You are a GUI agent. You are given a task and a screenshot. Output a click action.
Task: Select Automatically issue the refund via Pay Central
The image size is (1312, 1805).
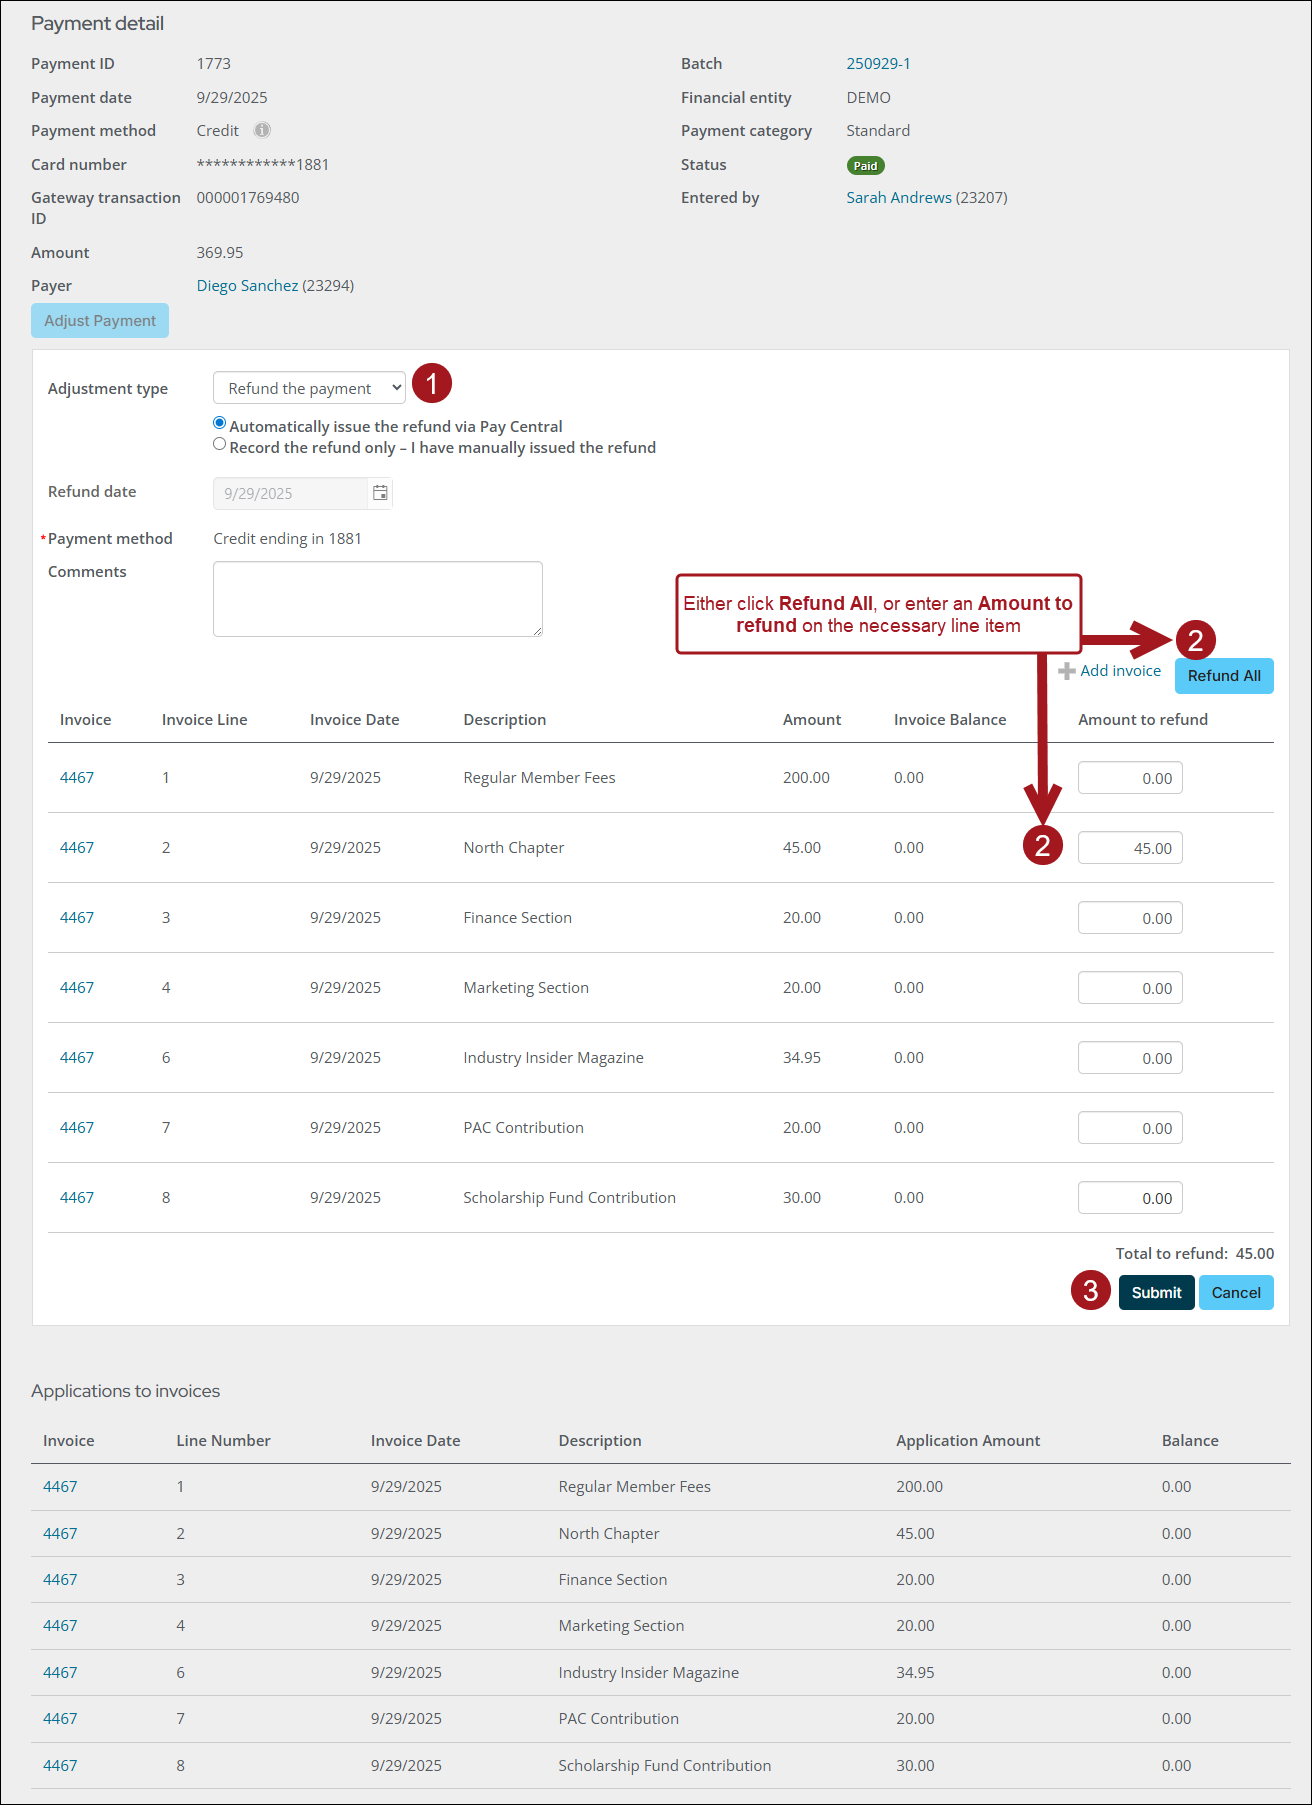pos(220,424)
